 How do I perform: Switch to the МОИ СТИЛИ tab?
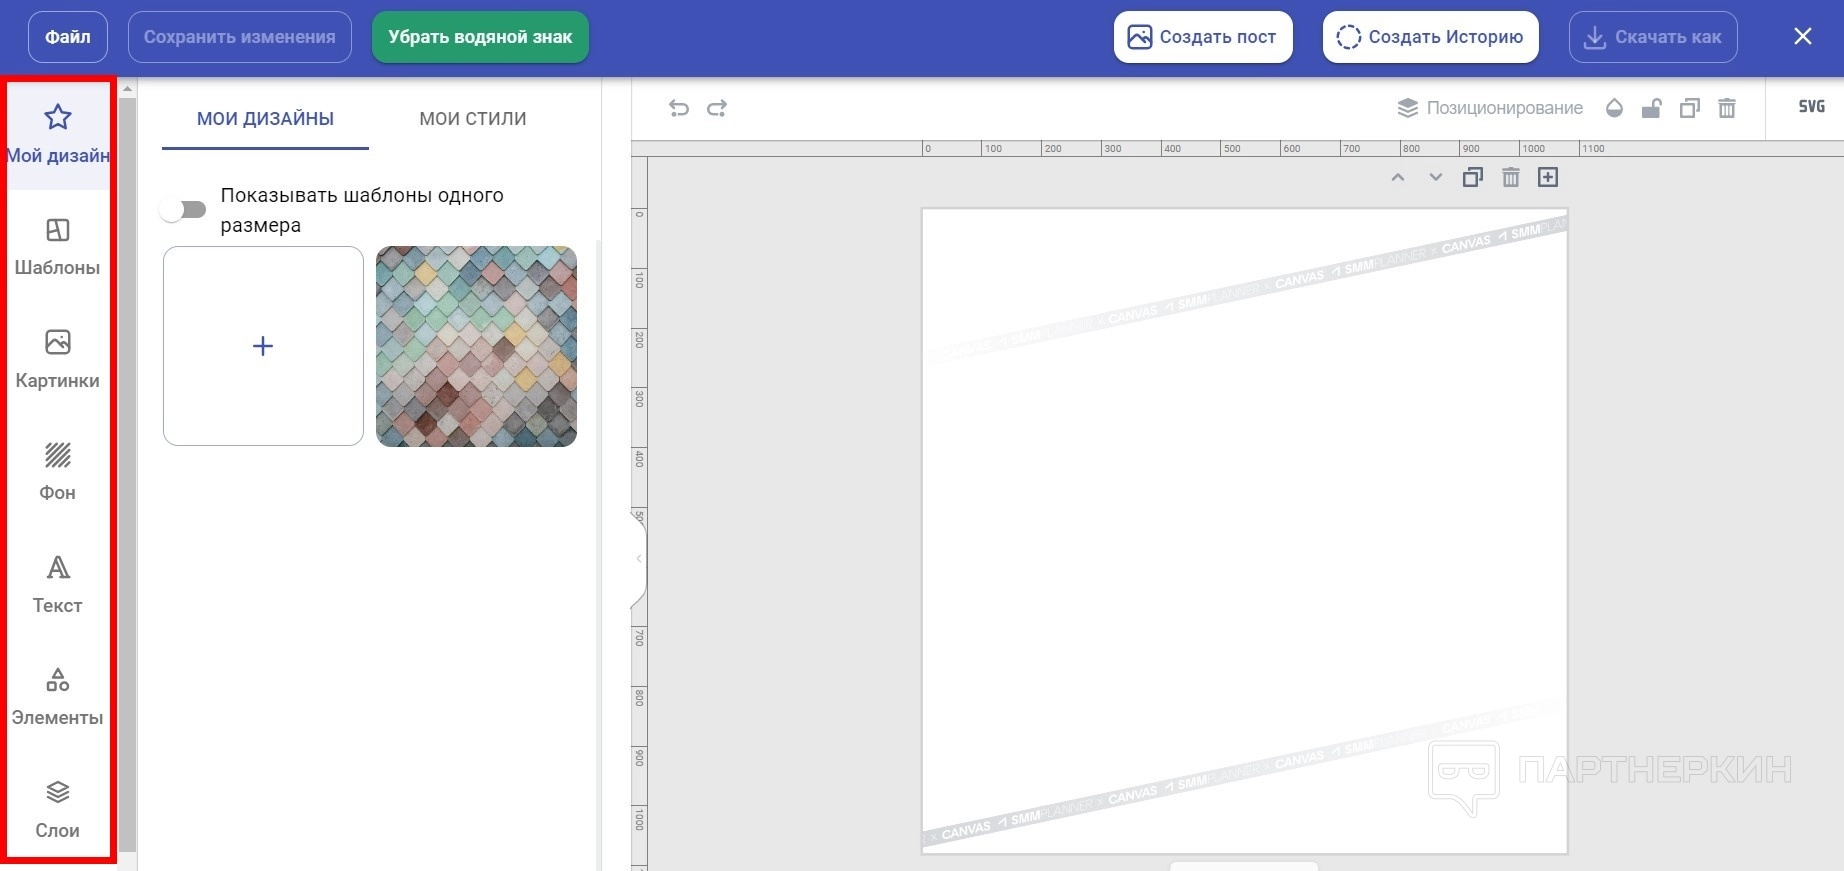[473, 119]
